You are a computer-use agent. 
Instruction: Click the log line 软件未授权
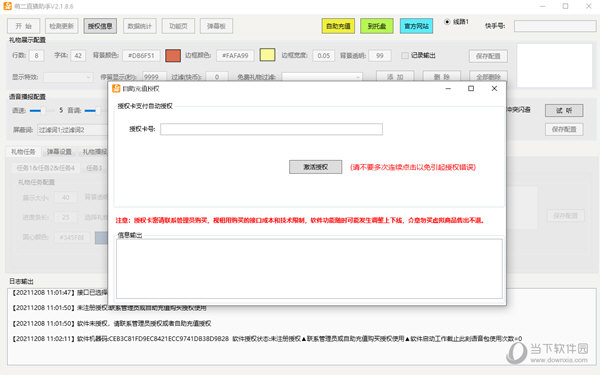pyautogui.click(x=111, y=323)
